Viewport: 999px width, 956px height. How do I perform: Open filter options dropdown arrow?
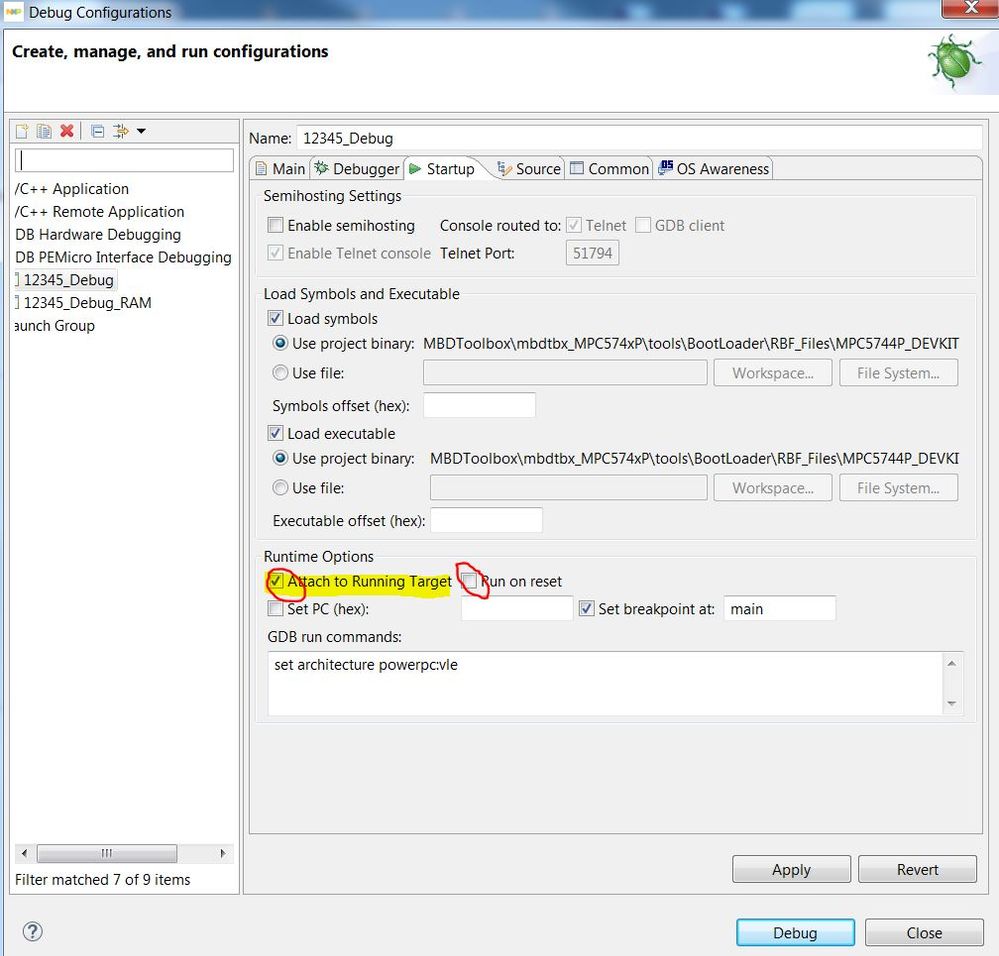coord(141,131)
